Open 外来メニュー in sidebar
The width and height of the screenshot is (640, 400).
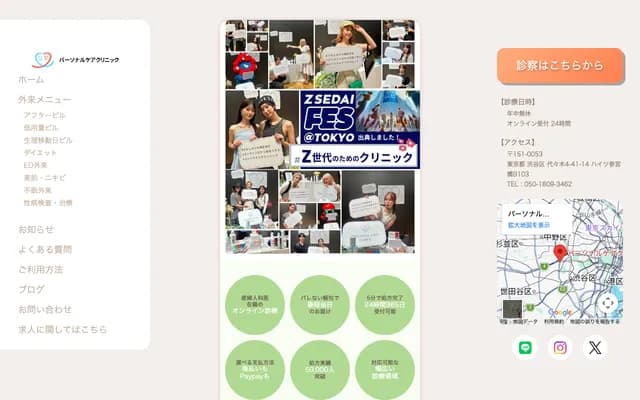[x=44, y=100]
